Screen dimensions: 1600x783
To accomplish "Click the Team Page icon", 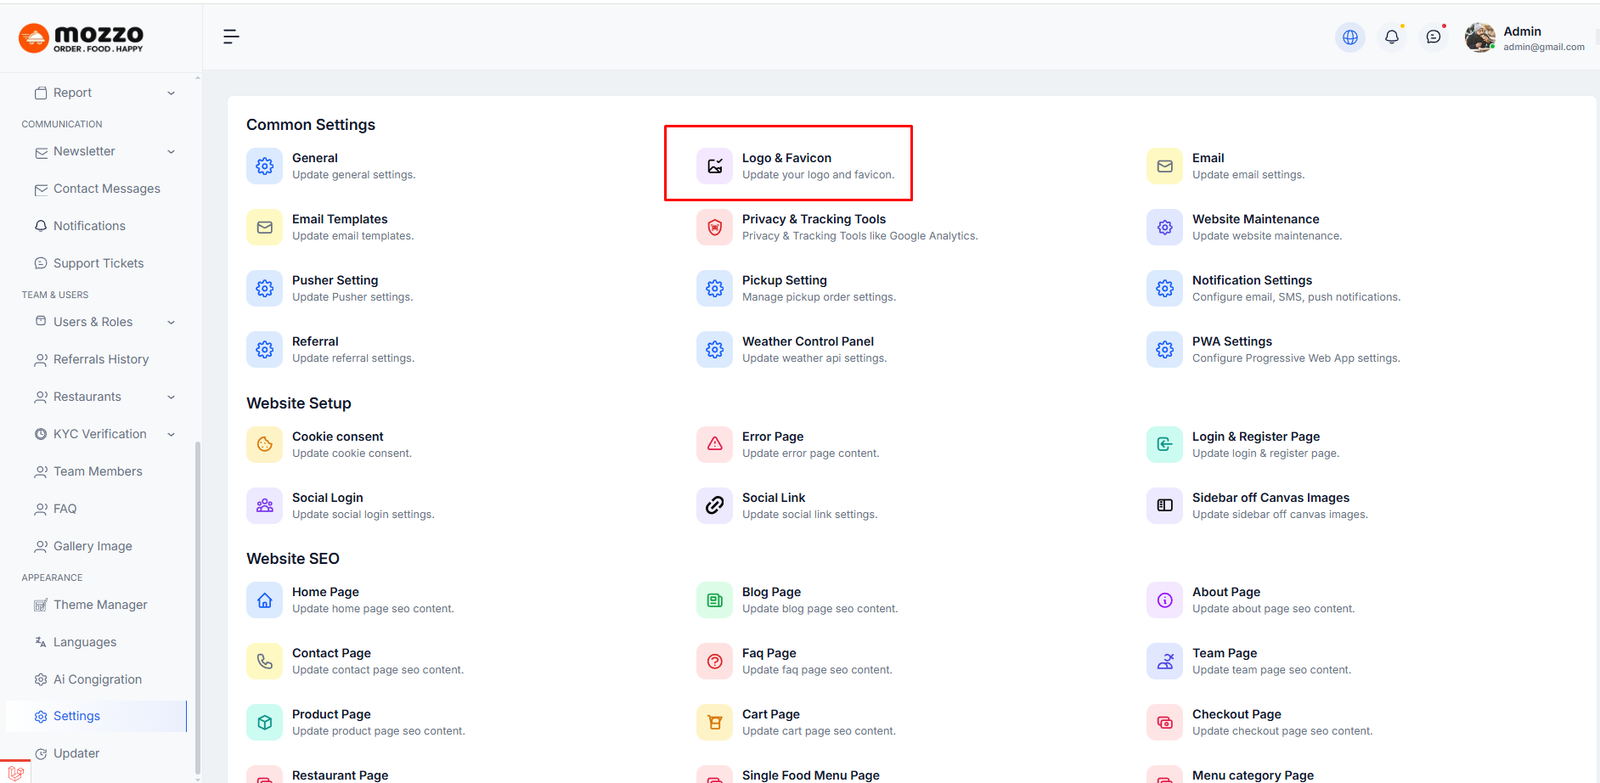I will [x=1165, y=661].
